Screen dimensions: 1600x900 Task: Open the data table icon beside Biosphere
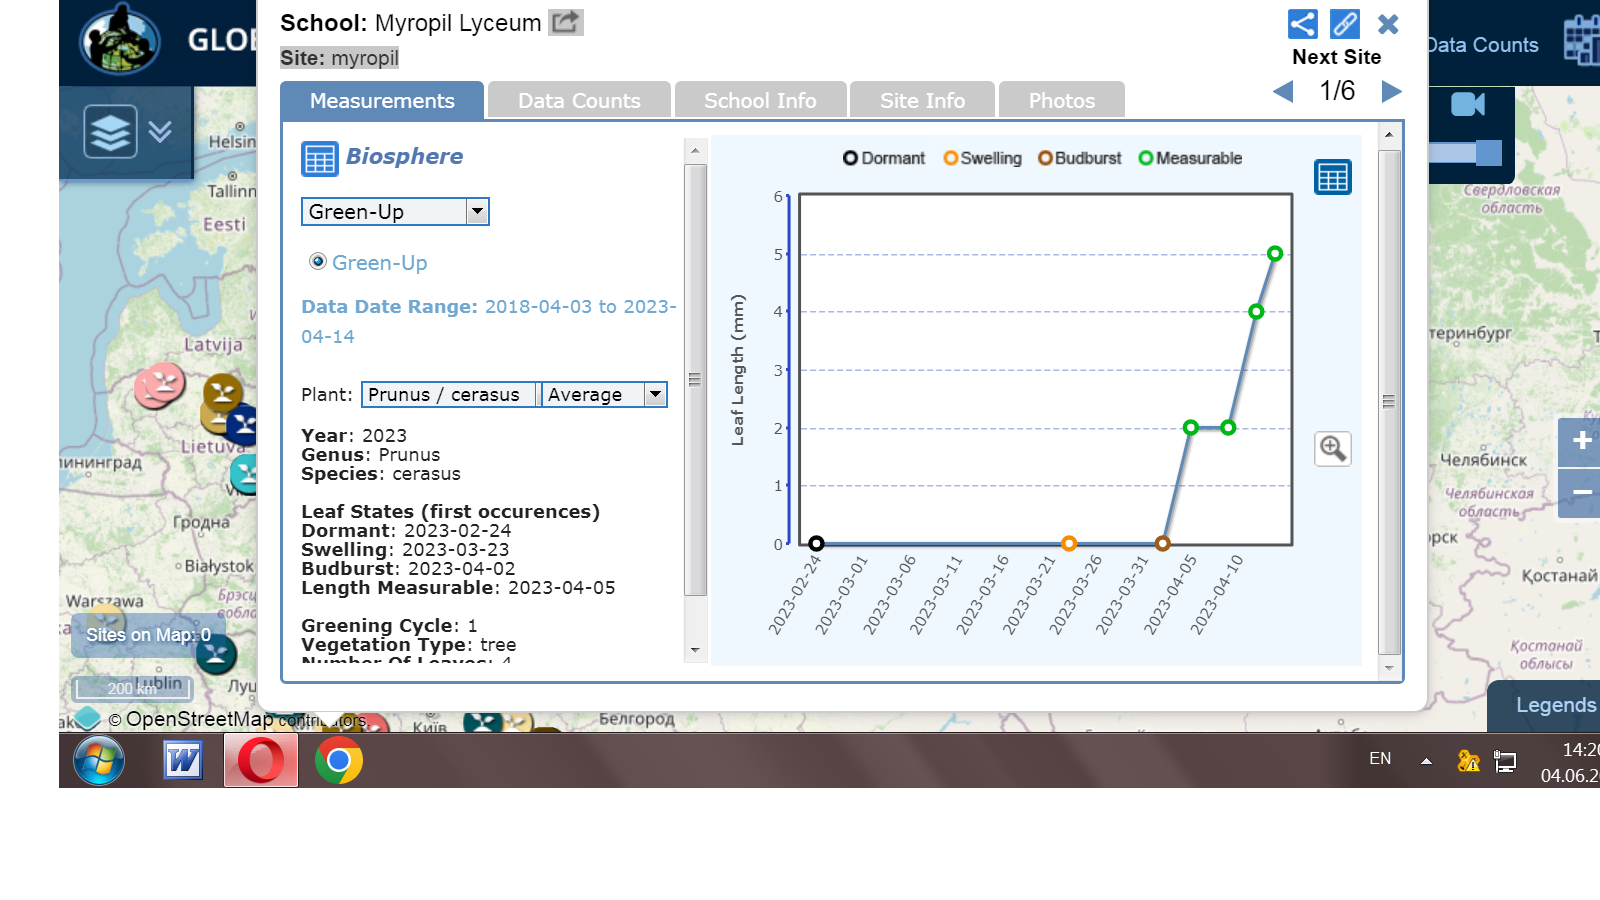320,159
